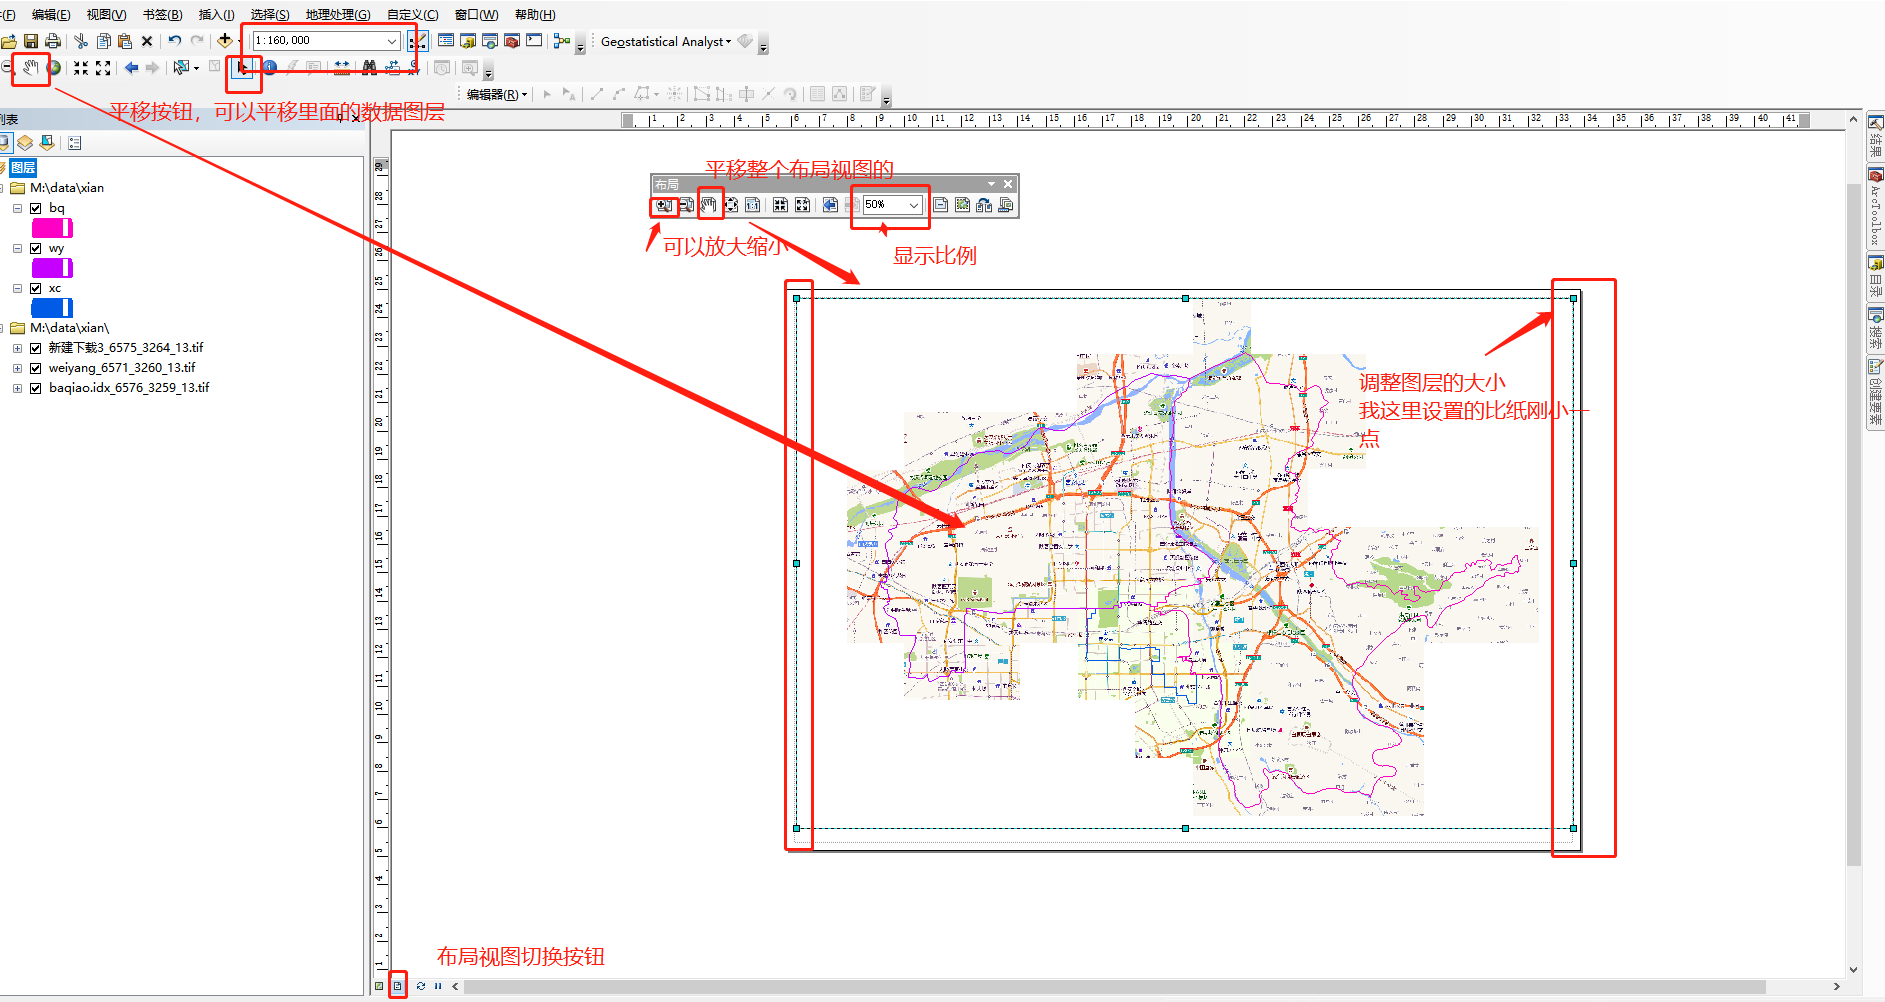Uncheck weiyang_6571_3260_13.tif layer
Screen dimensions: 1885x1002
point(36,367)
